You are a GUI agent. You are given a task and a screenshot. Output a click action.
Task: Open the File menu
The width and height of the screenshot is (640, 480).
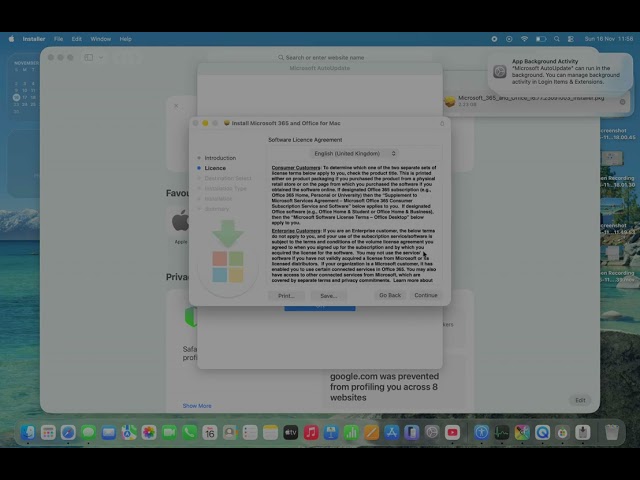click(58, 39)
